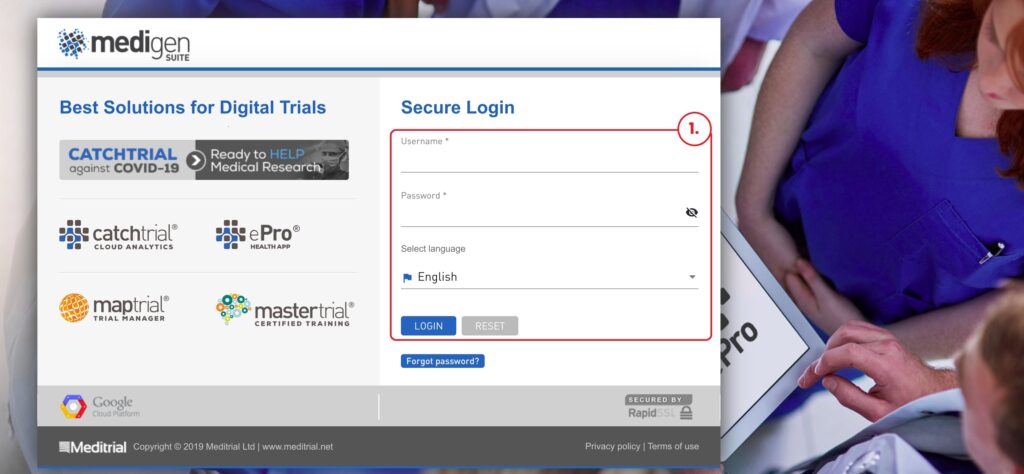Click the language dropdown arrow
1024x474 pixels.
coord(692,277)
